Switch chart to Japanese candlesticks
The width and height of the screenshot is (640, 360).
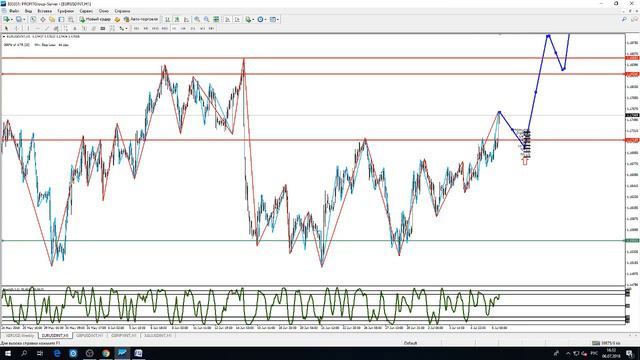tap(177, 19)
